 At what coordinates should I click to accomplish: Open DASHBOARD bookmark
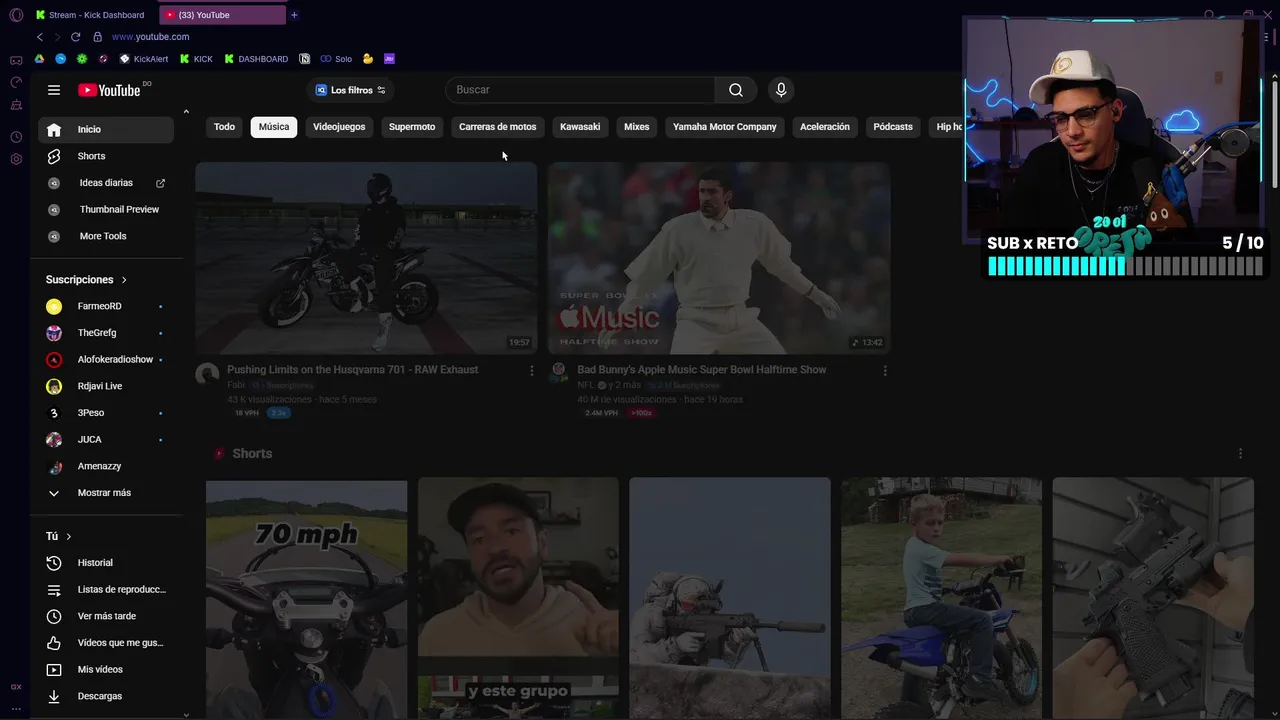[x=256, y=59]
